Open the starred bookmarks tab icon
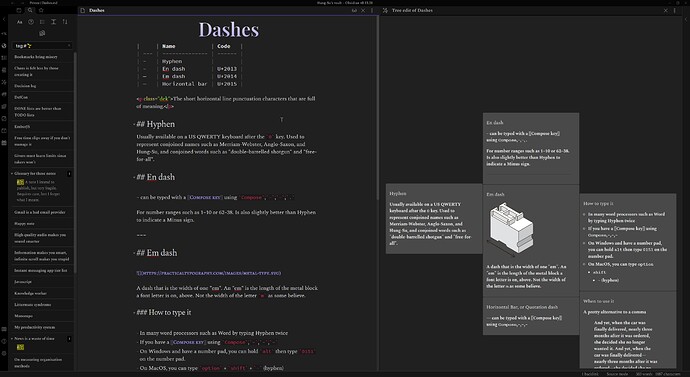The image size is (690, 377). (x=41, y=10)
